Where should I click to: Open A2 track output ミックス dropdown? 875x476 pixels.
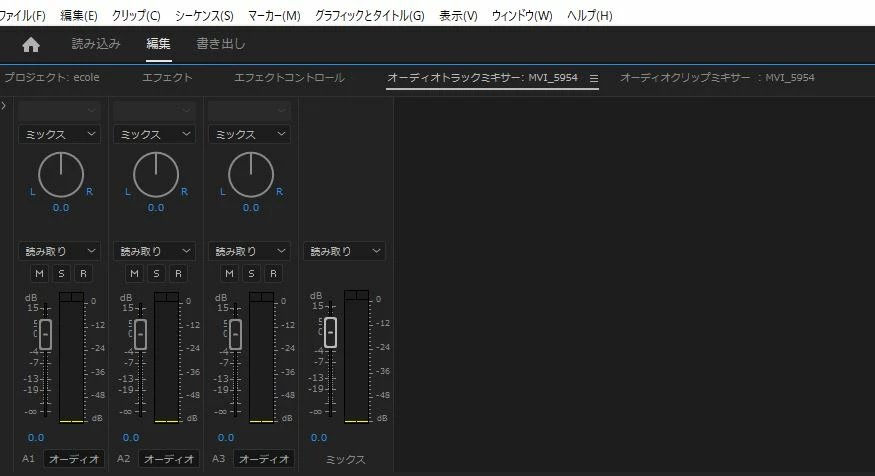pos(154,134)
